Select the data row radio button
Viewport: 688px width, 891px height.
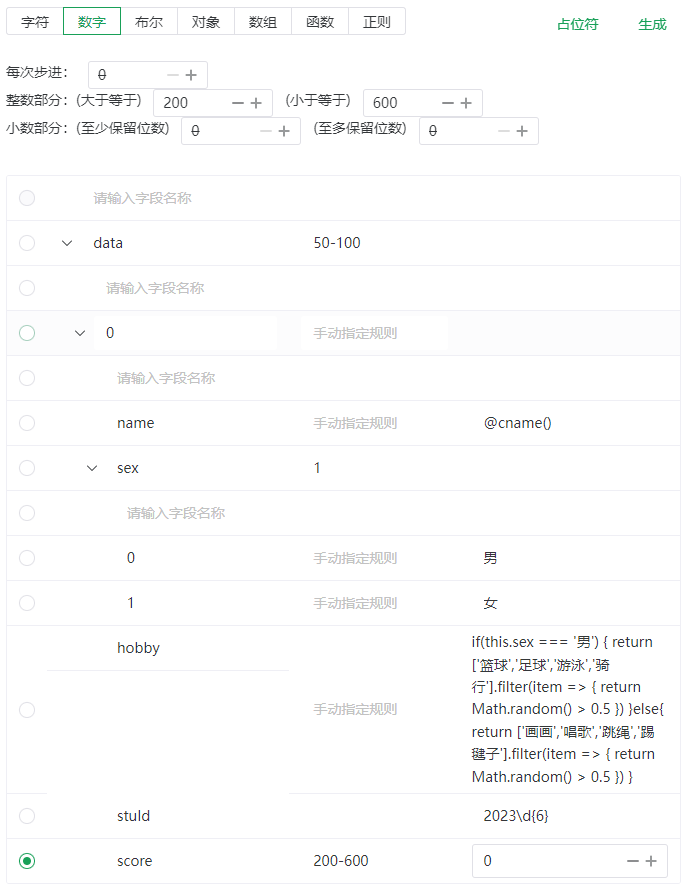coord(27,243)
